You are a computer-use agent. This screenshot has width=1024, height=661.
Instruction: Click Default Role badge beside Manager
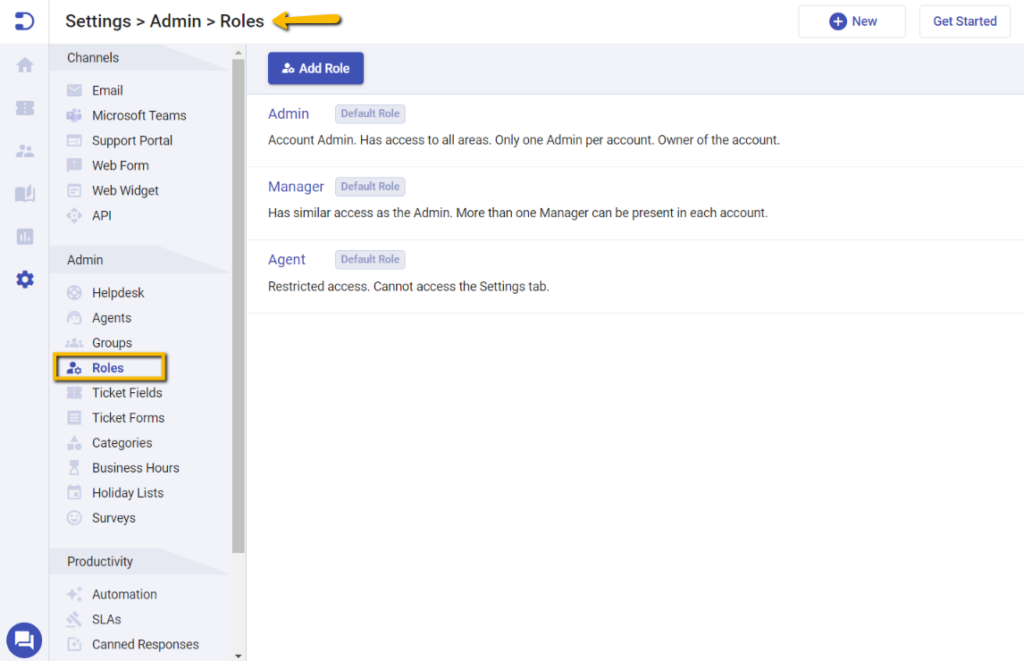[370, 186]
